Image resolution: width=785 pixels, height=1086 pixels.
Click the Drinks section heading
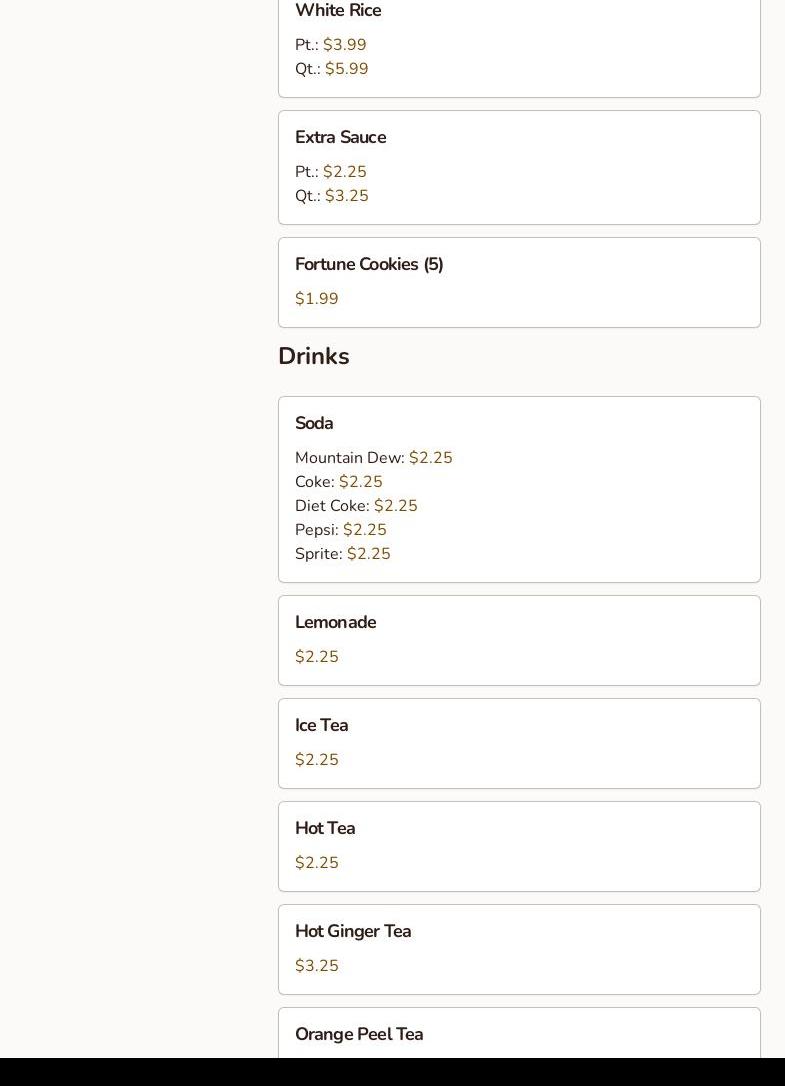point(313,357)
